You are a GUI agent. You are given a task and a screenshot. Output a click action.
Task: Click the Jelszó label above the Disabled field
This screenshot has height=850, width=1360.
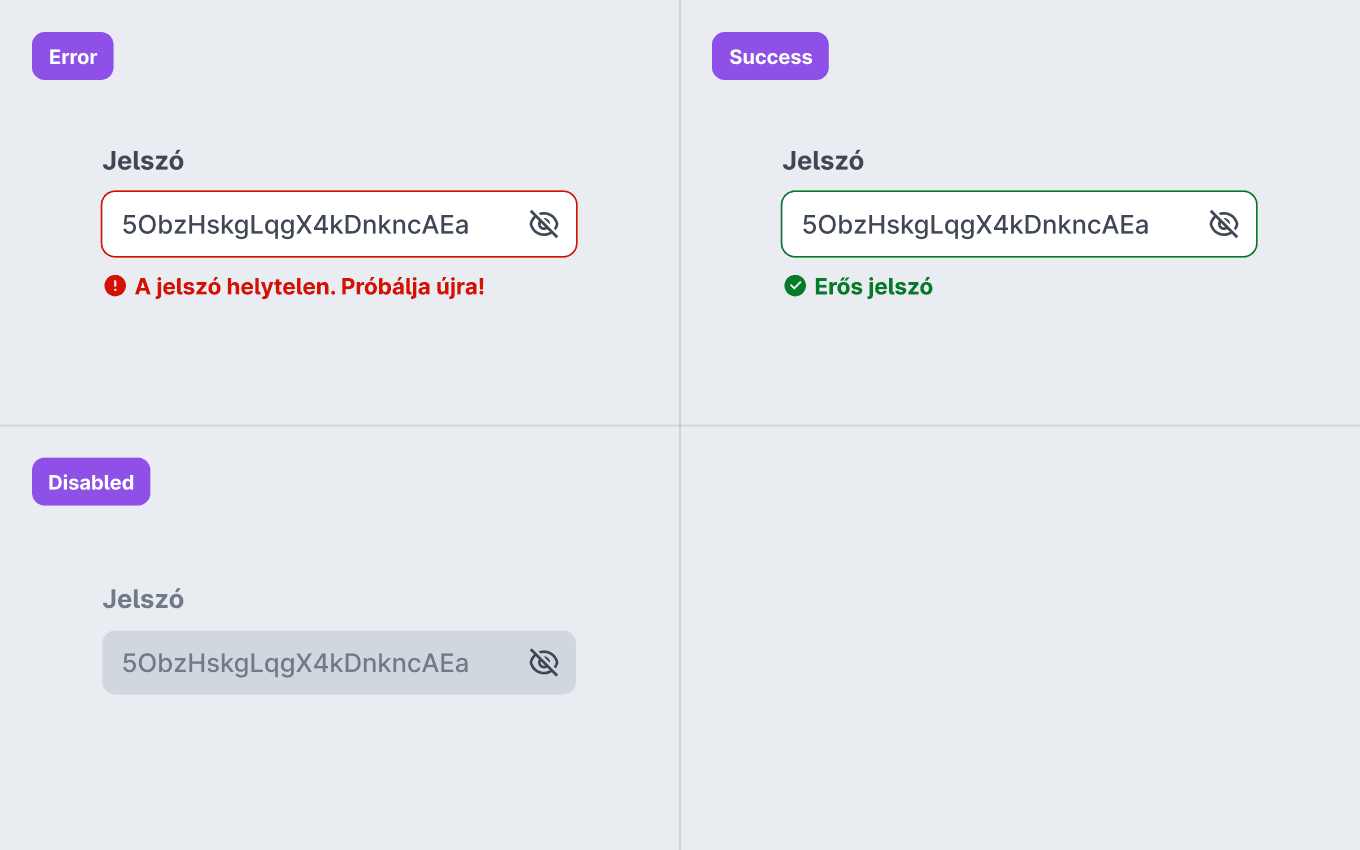143,599
